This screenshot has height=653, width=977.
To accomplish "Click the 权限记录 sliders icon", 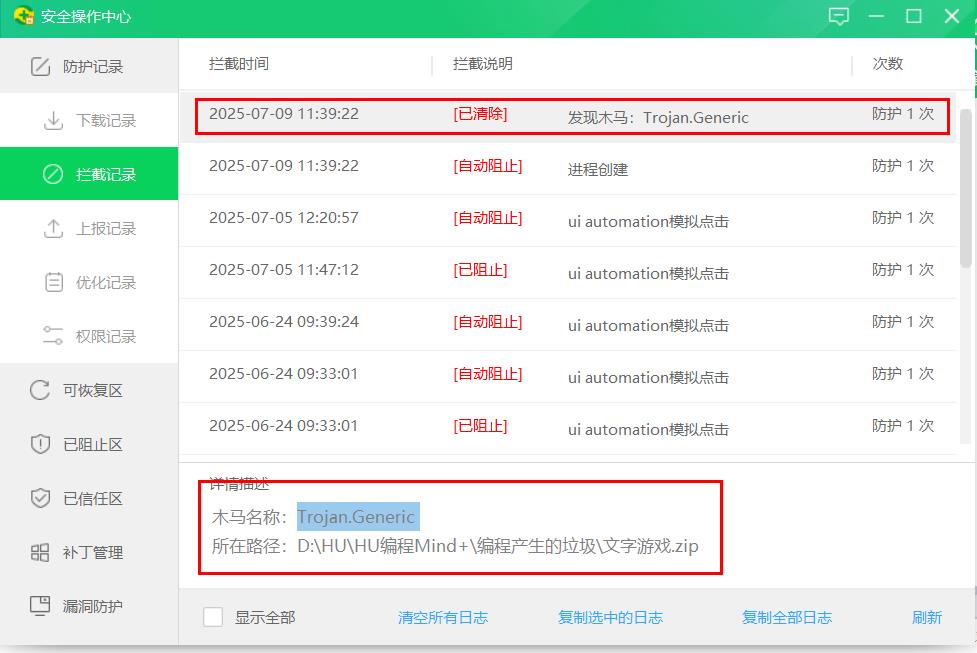I will (53, 336).
